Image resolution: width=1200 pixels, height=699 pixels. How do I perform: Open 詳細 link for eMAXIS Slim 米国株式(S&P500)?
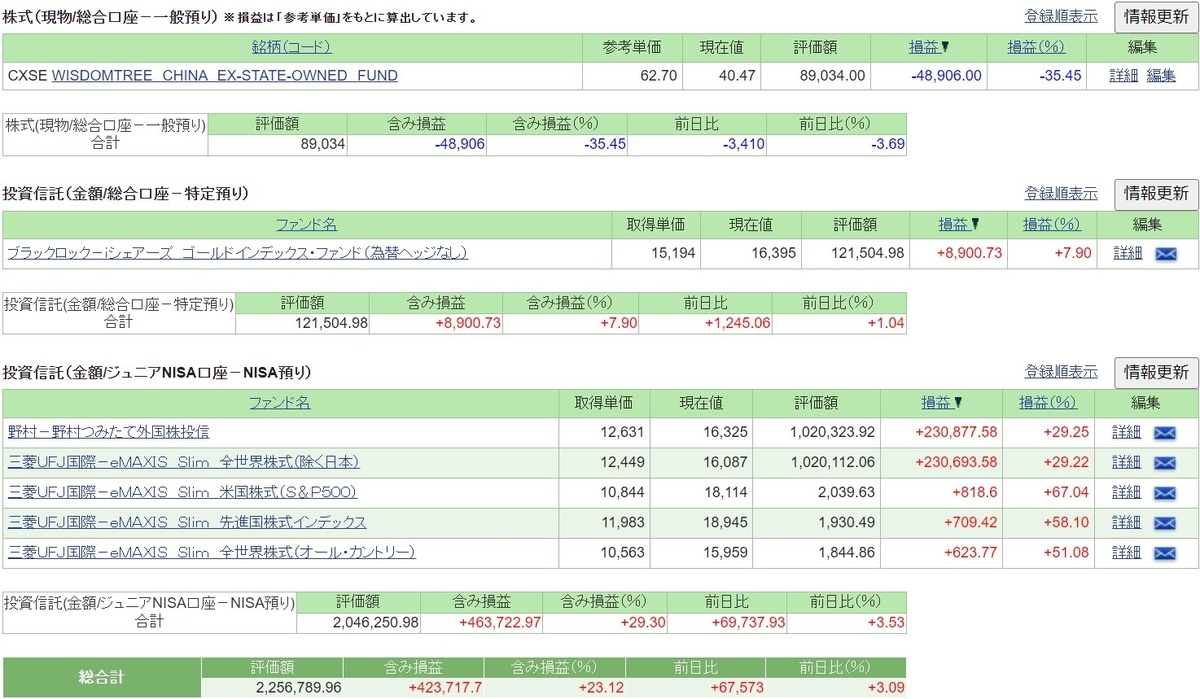tap(1127, 493)
